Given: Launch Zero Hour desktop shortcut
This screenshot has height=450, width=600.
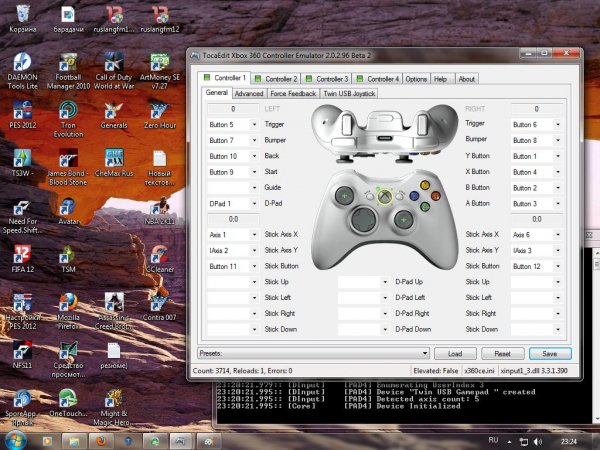Looking at the screenshot, I should coord(160,115).
